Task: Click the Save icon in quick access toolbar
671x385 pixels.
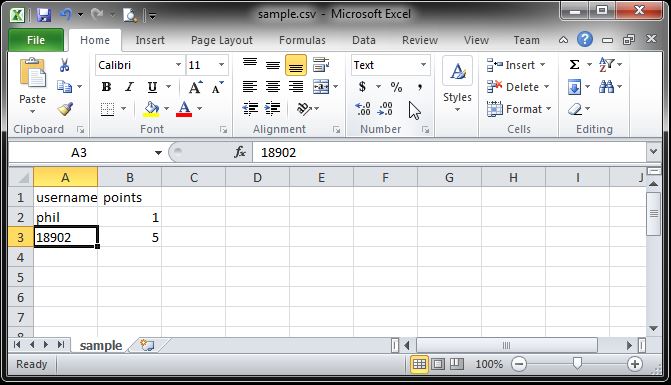Action: pos(44,15)
